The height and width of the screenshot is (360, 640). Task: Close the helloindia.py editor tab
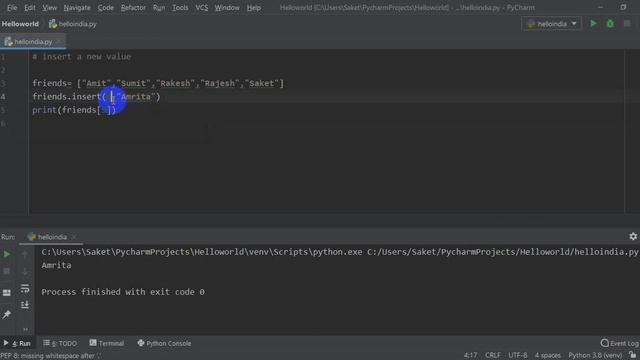tap(59, 42)
